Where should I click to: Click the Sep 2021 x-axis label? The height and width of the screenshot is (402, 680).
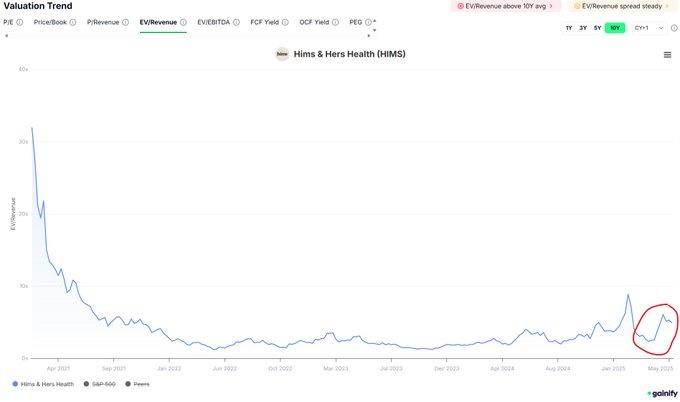pyautogui.click(x=114, y=369)
